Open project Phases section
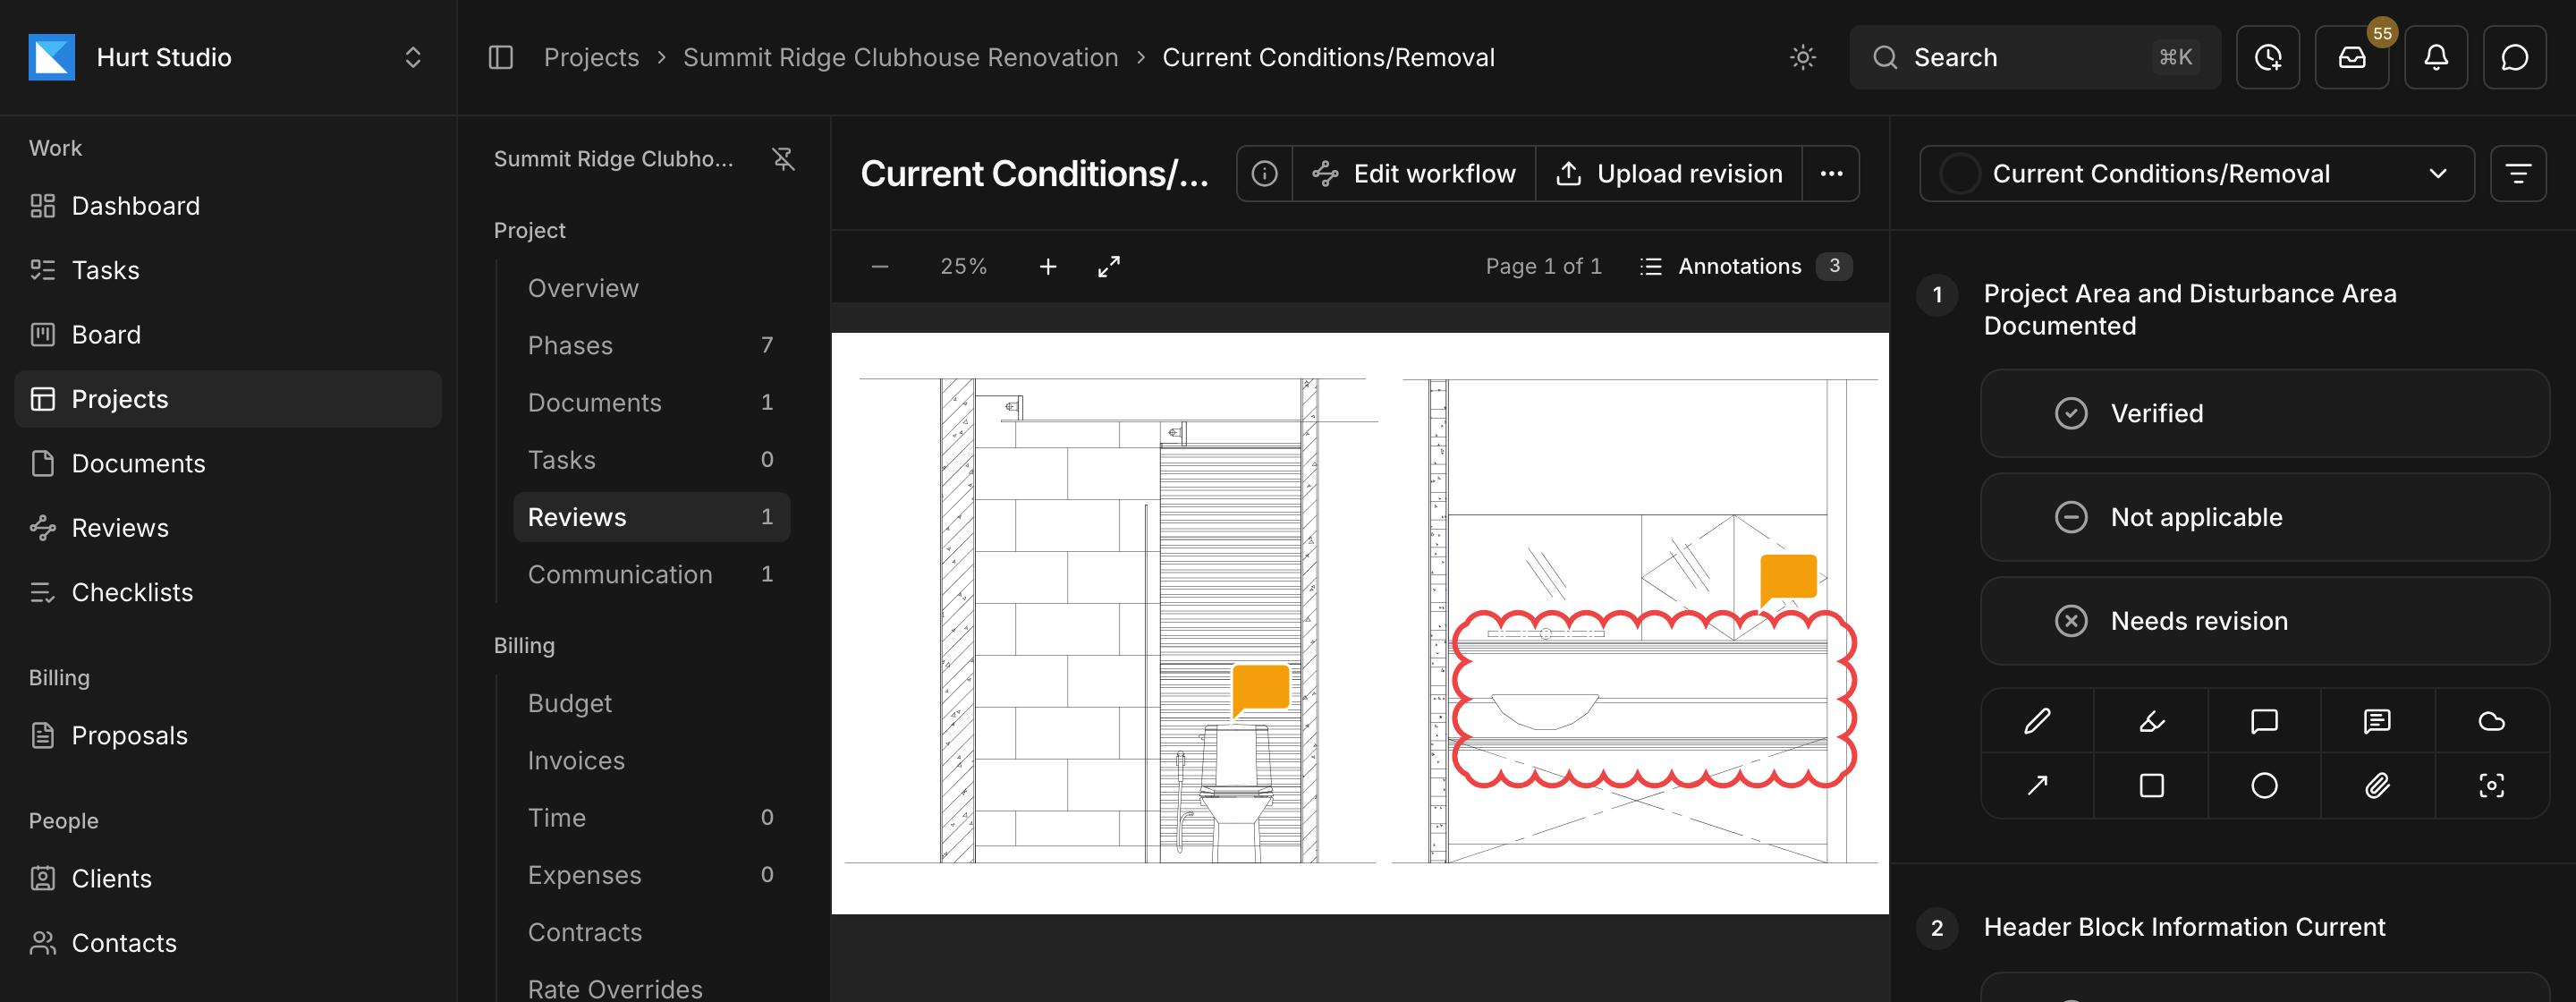Viewport: 2576px width, 1002px height. click(651, 345)
